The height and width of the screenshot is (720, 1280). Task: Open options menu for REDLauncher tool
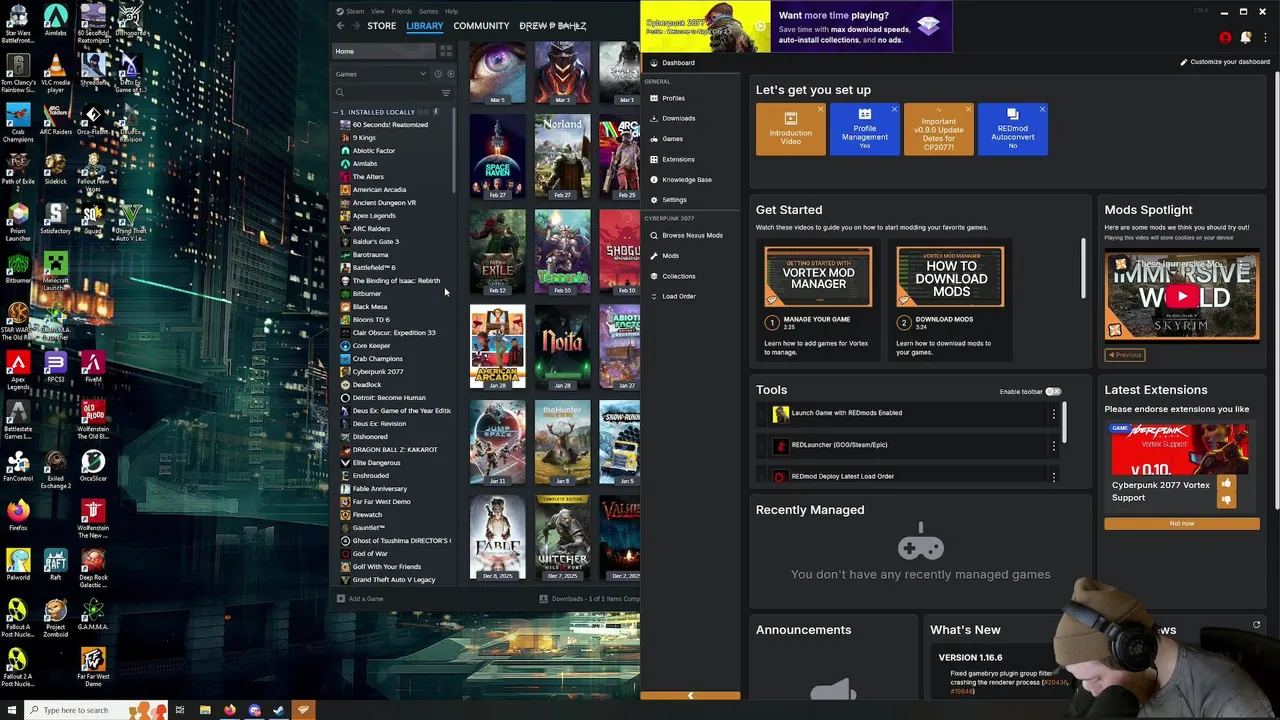click(1053, 445)
